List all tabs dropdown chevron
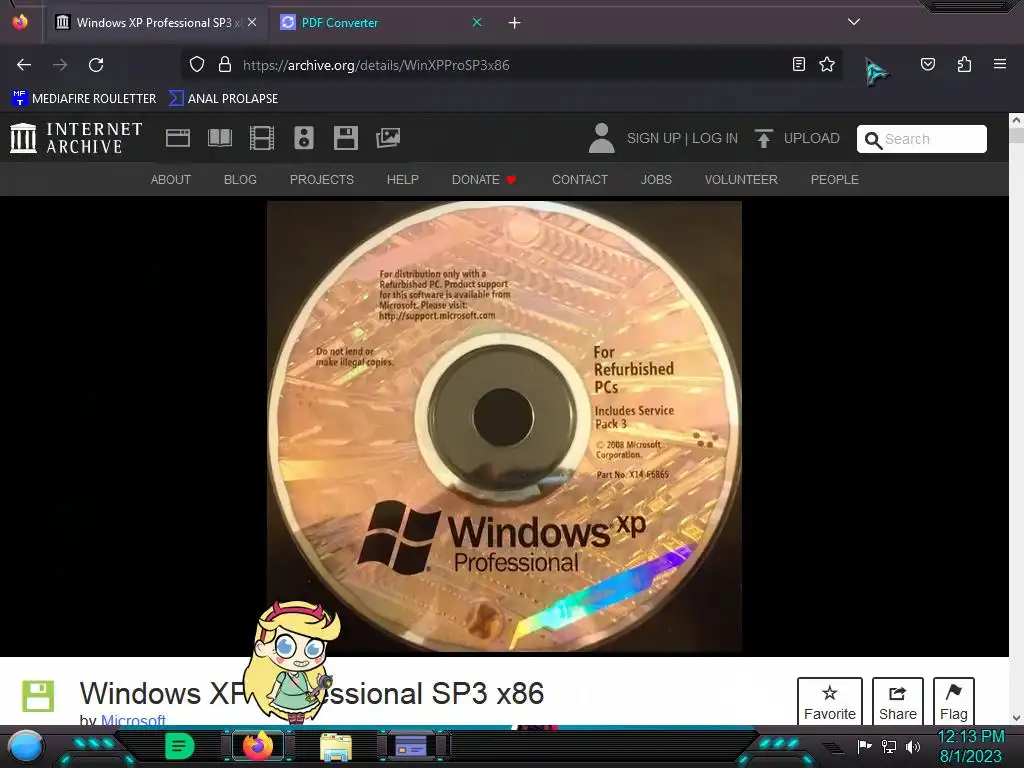This screenshot has height=768, width=1024. click(x=854, y=22)
